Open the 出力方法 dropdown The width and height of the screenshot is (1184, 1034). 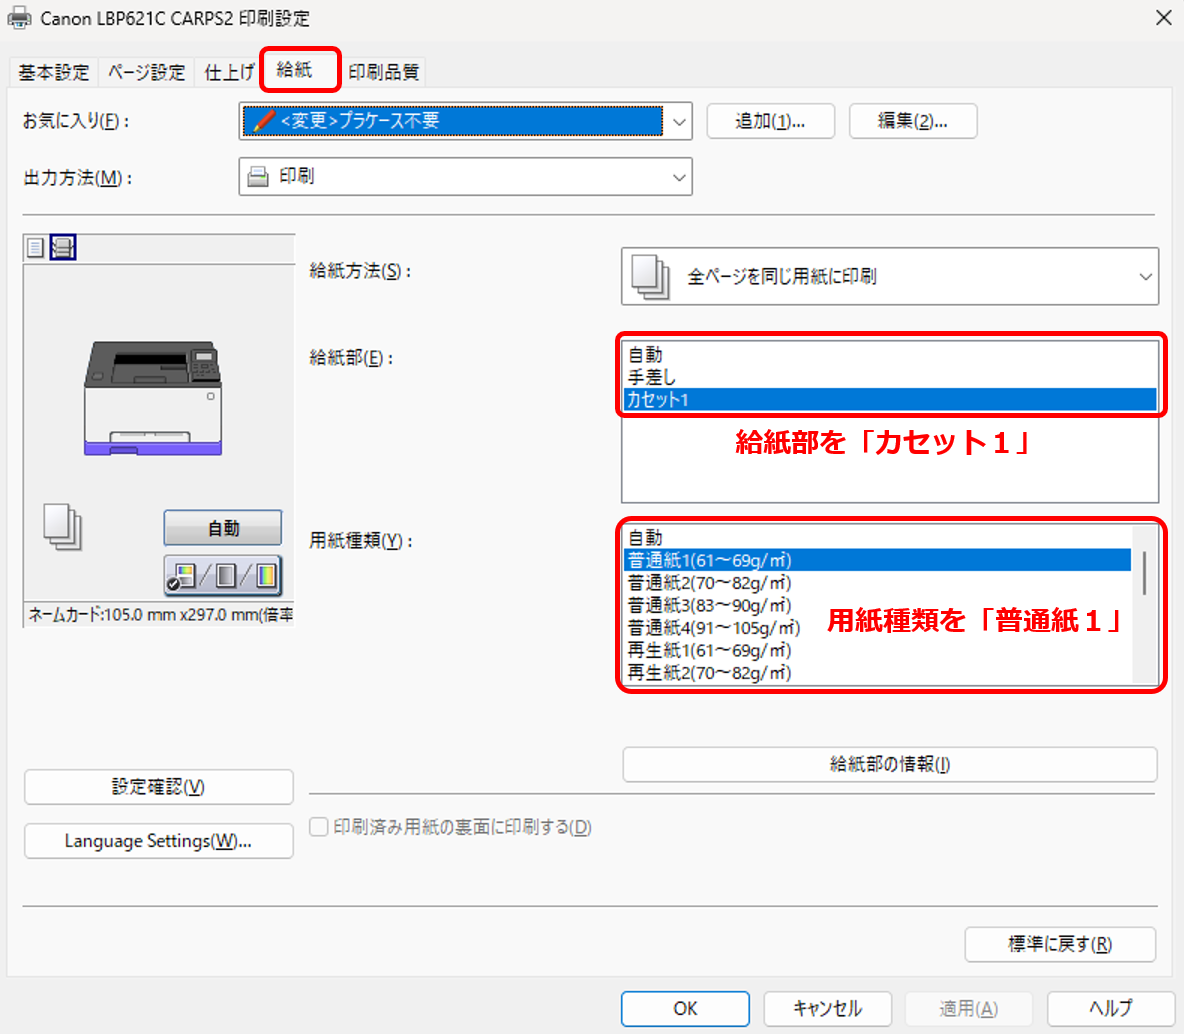466,177
